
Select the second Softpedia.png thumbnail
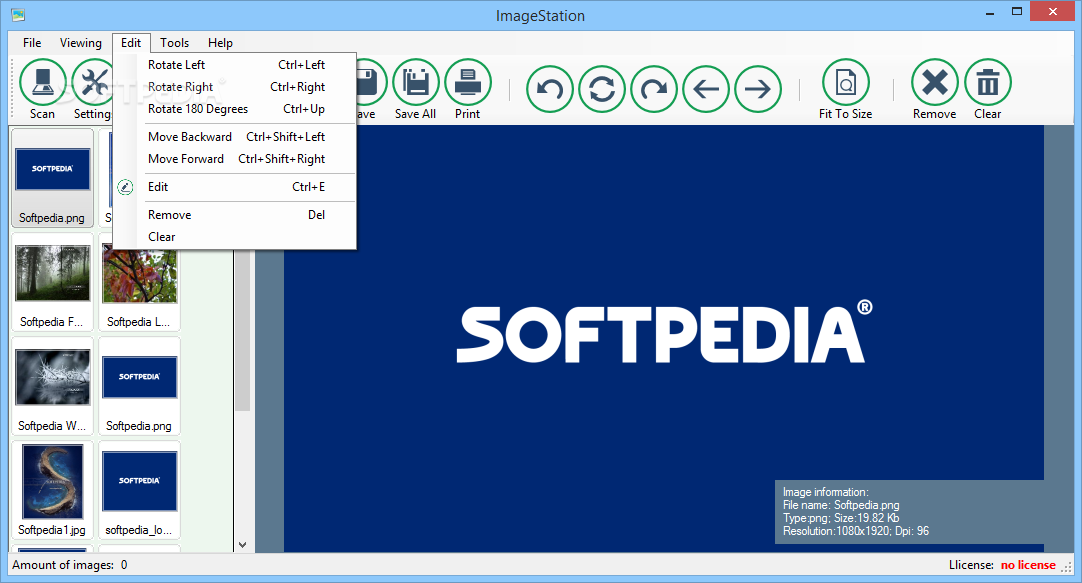coord(139,386)
